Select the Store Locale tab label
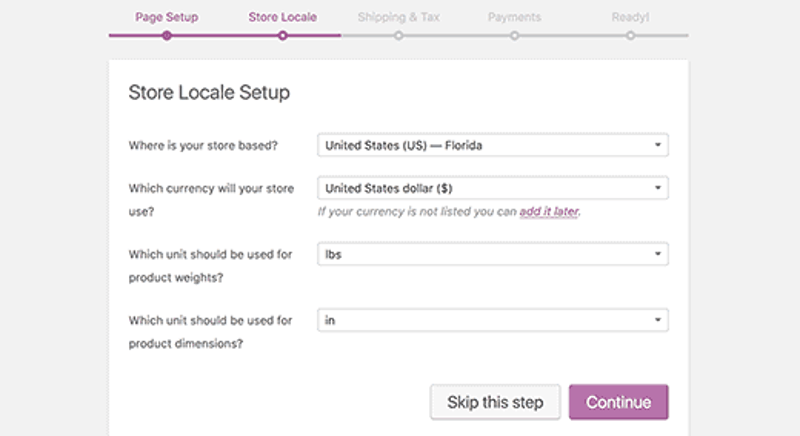Image resolution: width=800 pixels, height=436 pixels. (283, 17)
